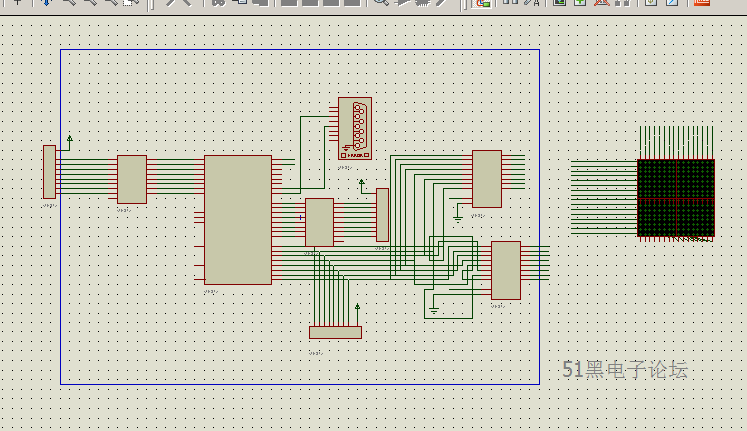The image size is (747, 431).
Task: Click the Wire Autorouter toolbar icon
Action: tap(483, 3)
